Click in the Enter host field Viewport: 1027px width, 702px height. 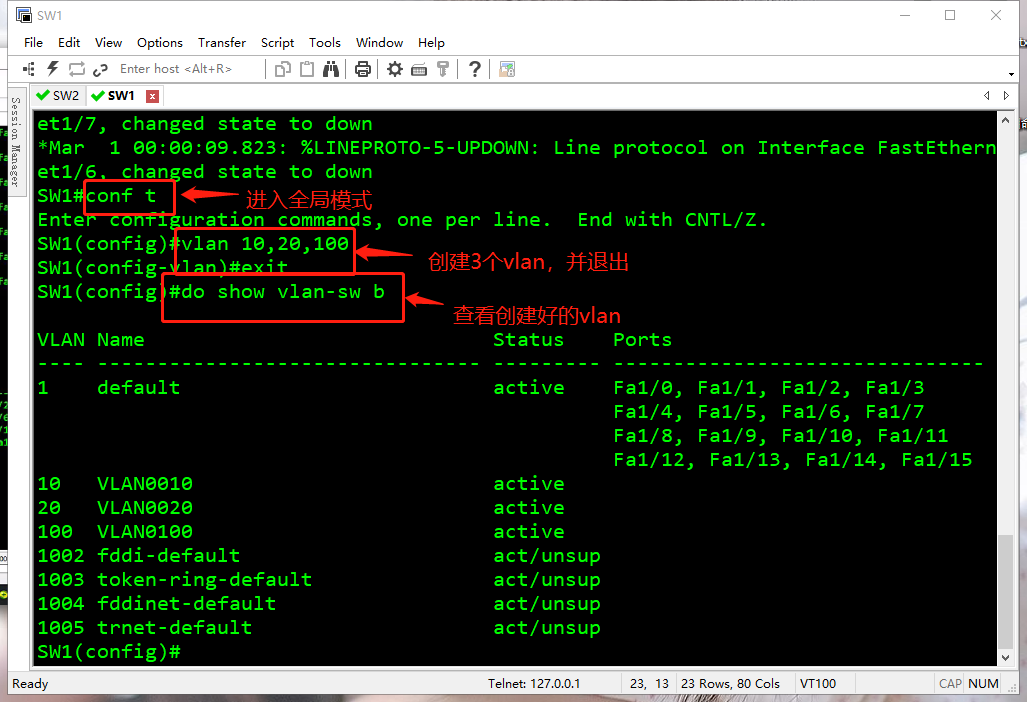(187, 69)
